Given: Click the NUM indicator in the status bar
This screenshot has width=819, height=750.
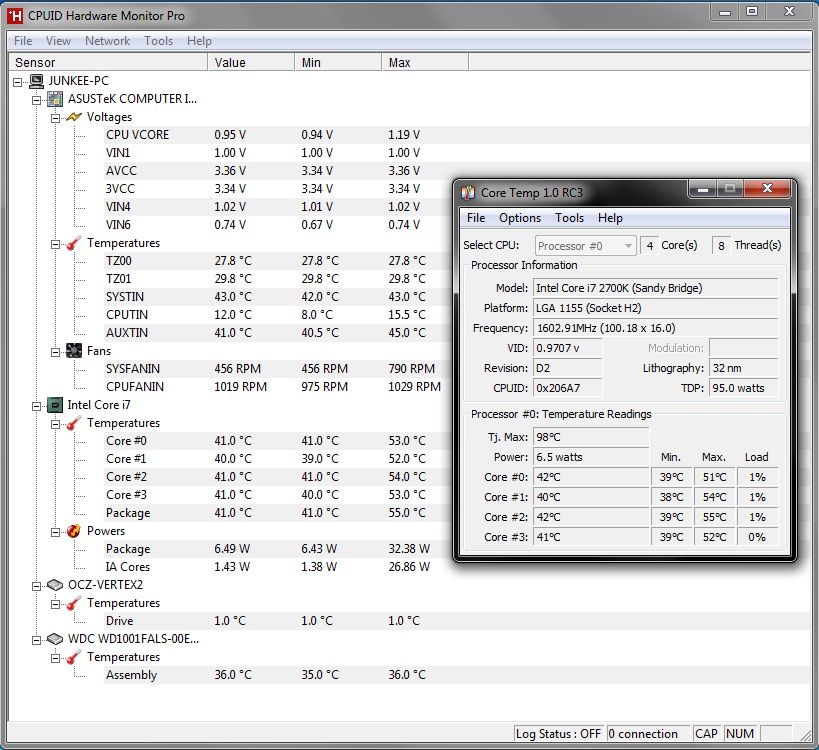Looking at the screenshot, I should (740, 734).
